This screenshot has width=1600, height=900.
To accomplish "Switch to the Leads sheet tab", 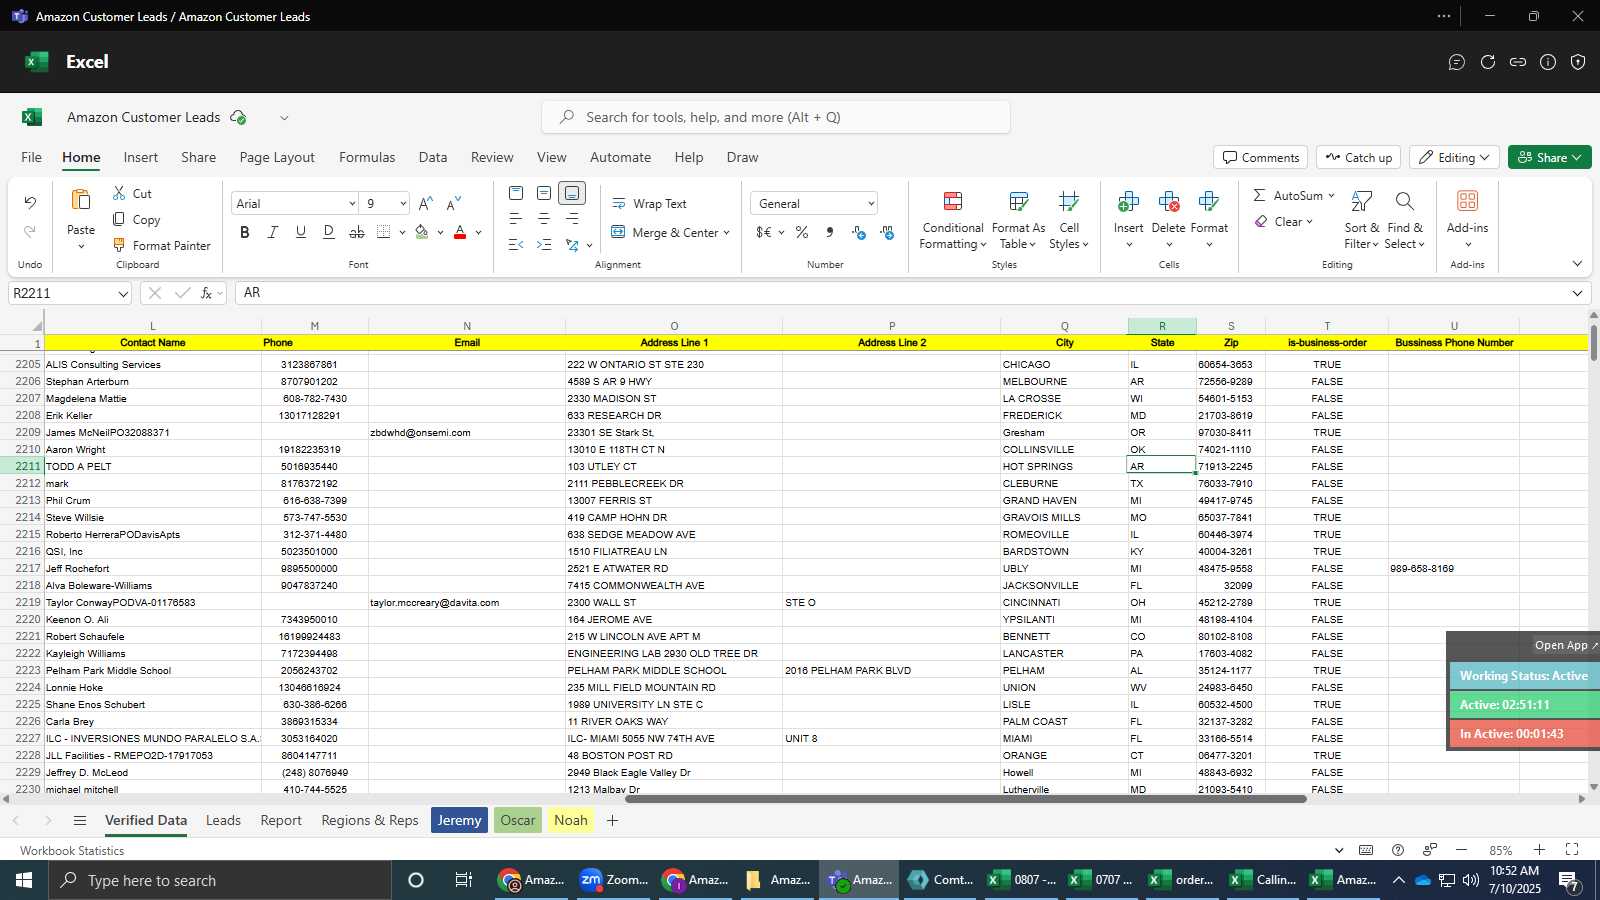I will [x=223, y=820].
